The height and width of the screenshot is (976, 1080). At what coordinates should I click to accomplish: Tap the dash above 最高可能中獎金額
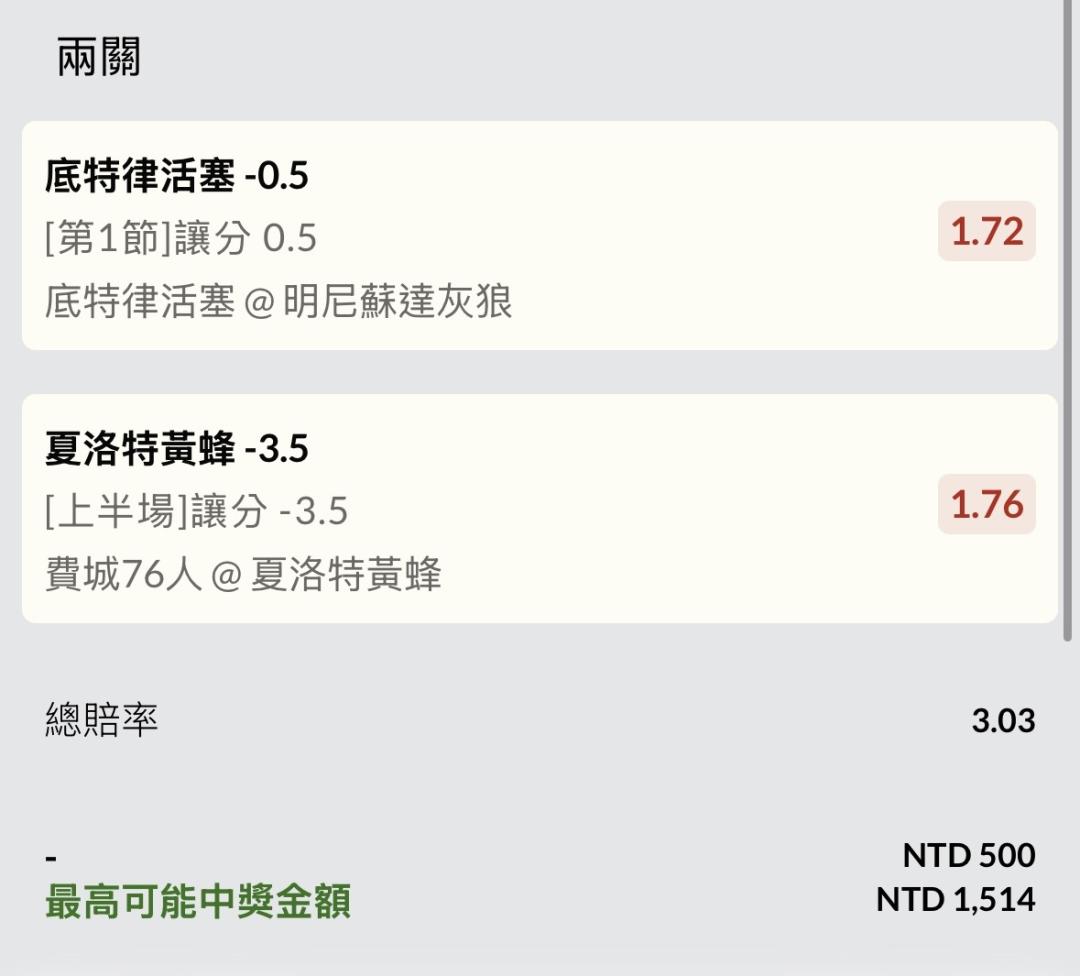pos(51,858)
